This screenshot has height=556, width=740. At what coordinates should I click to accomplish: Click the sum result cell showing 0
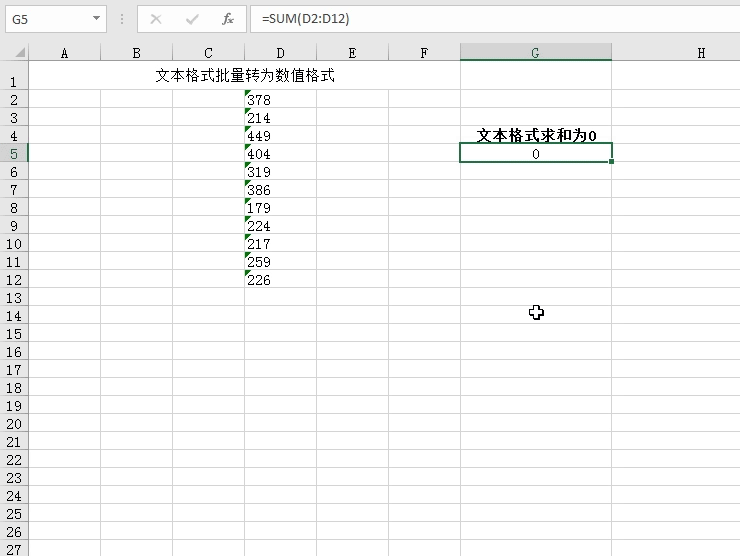click(x=536, y=153)
